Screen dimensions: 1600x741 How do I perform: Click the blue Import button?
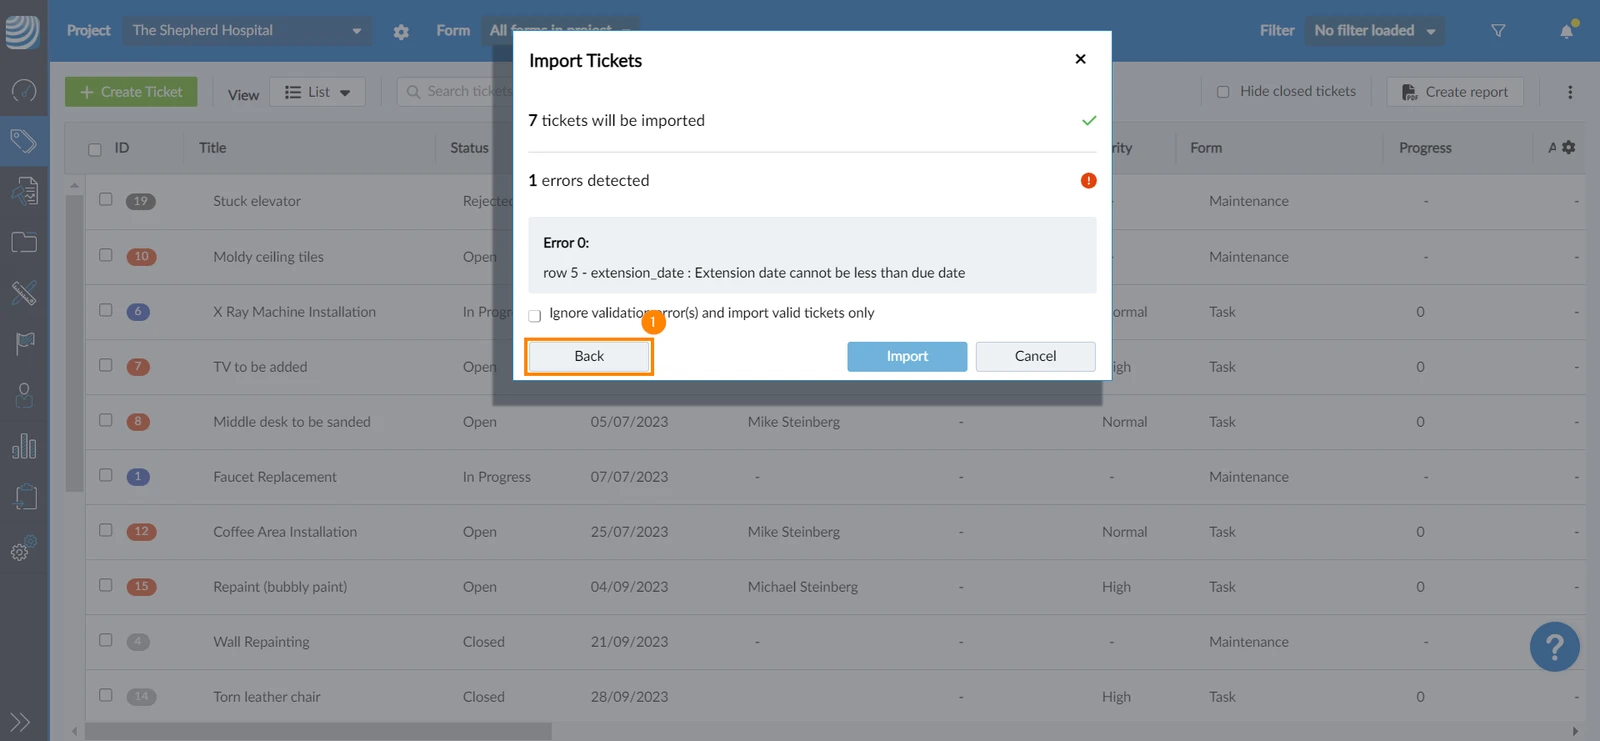pos(907,356)
